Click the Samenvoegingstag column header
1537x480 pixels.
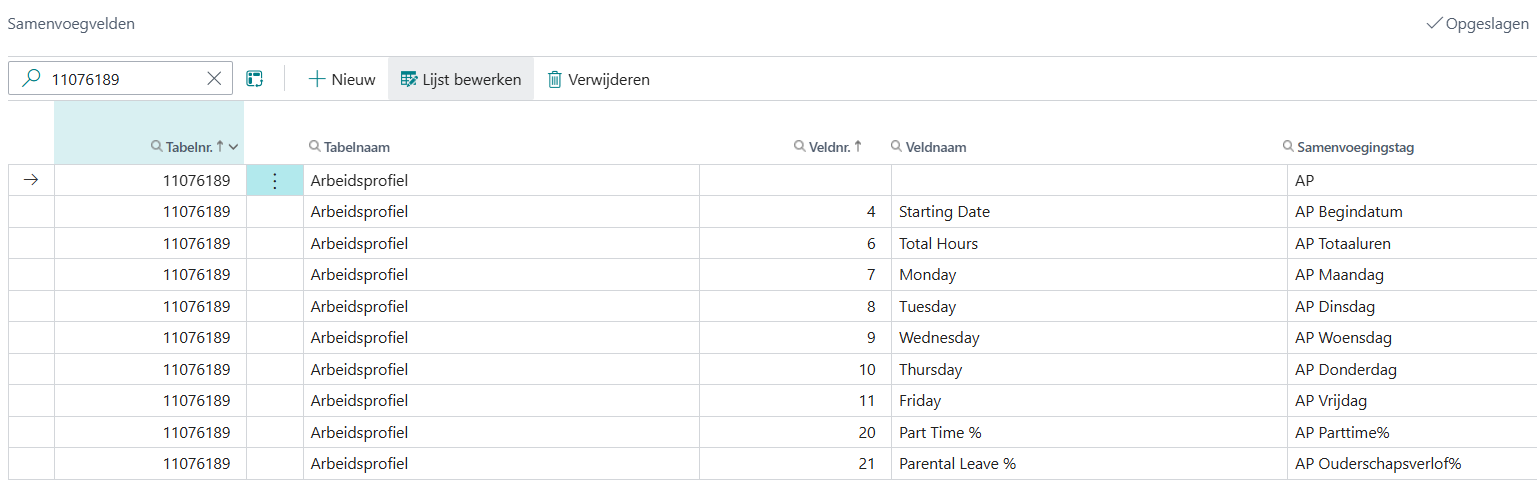pyautogui.click(x=1354, y=147)
